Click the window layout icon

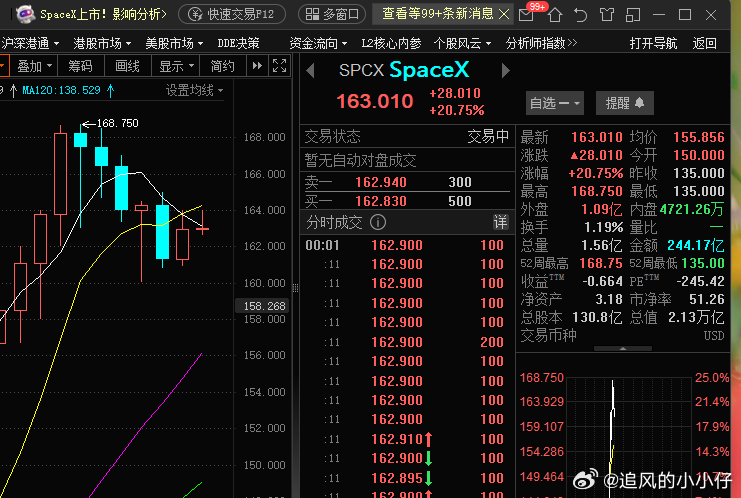point(633,15)
